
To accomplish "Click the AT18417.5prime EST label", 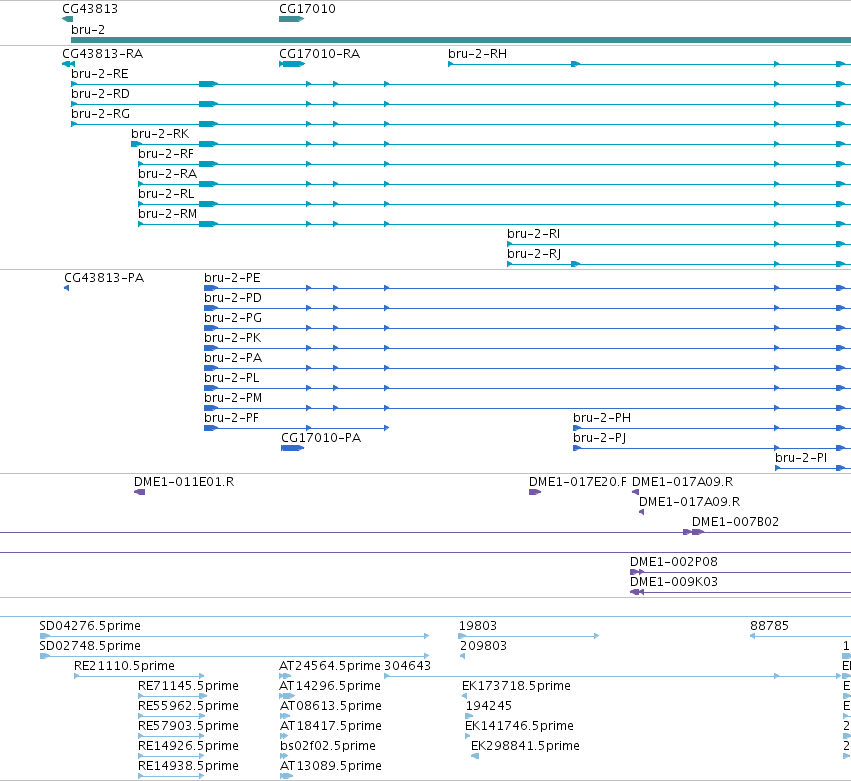I will pyautogui.click(x=331, y=727).
